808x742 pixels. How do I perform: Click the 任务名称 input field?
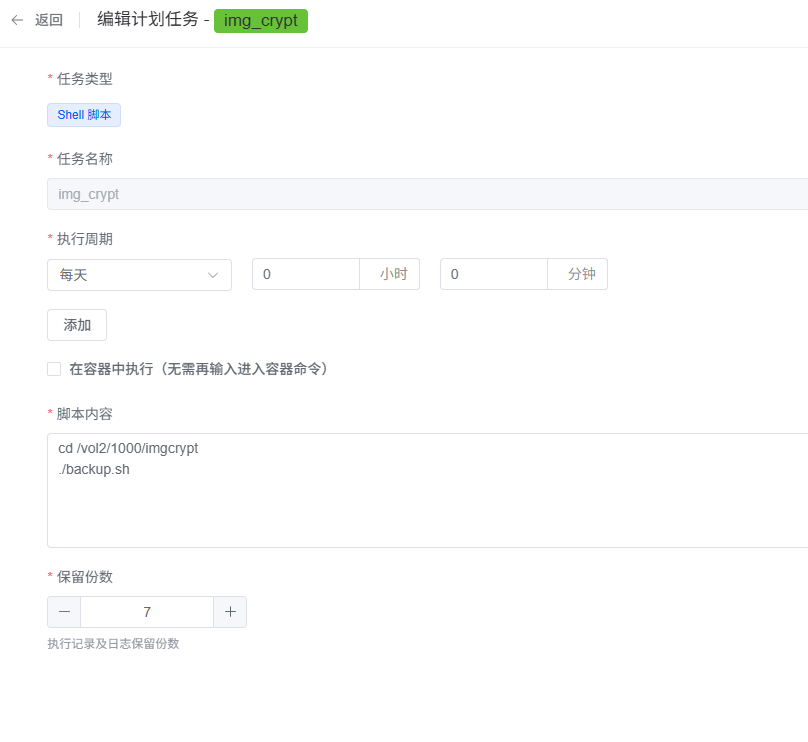tap(428, 194)
